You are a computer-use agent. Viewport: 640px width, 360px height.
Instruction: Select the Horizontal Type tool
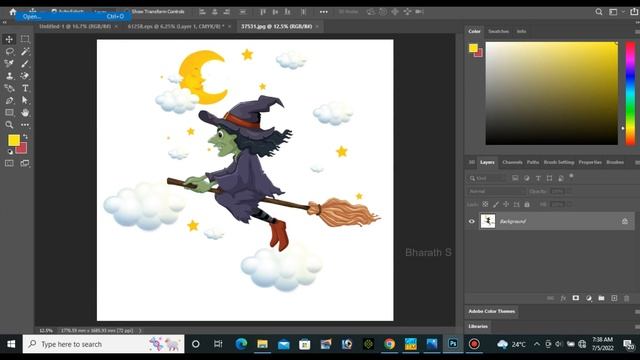pos(25,88)
